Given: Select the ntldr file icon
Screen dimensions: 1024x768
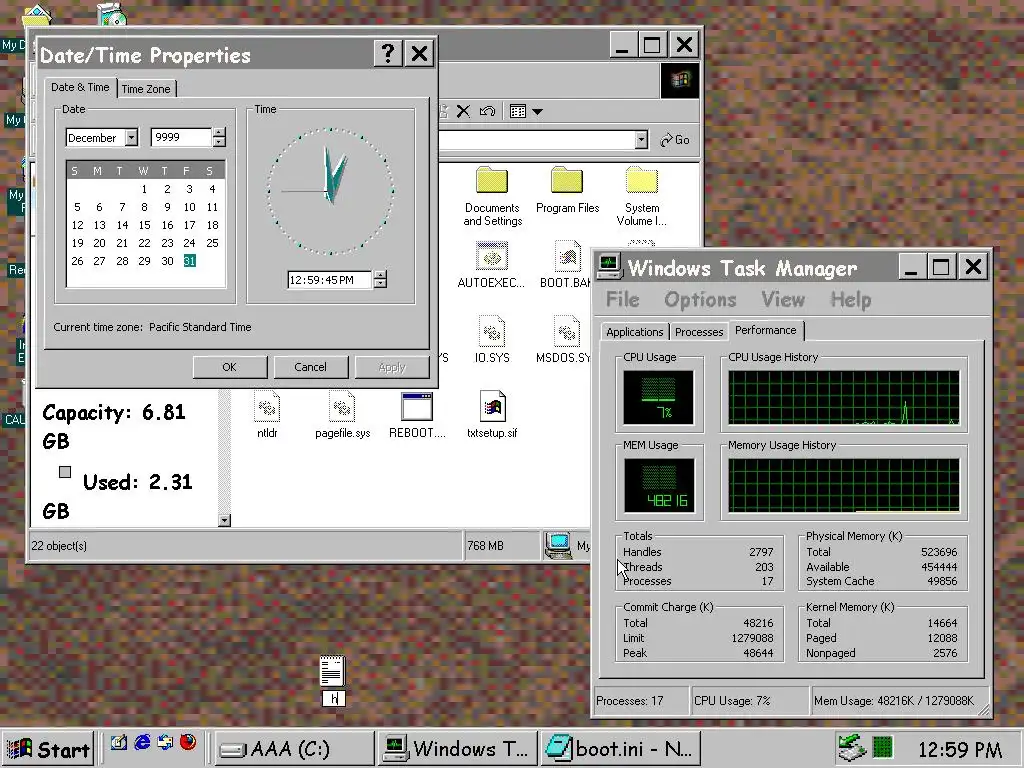Looking at the screenshot, I should point(267,415).
